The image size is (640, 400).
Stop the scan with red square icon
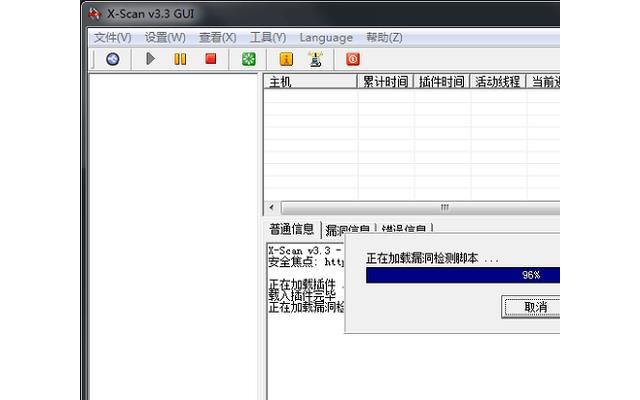point(211,59)
